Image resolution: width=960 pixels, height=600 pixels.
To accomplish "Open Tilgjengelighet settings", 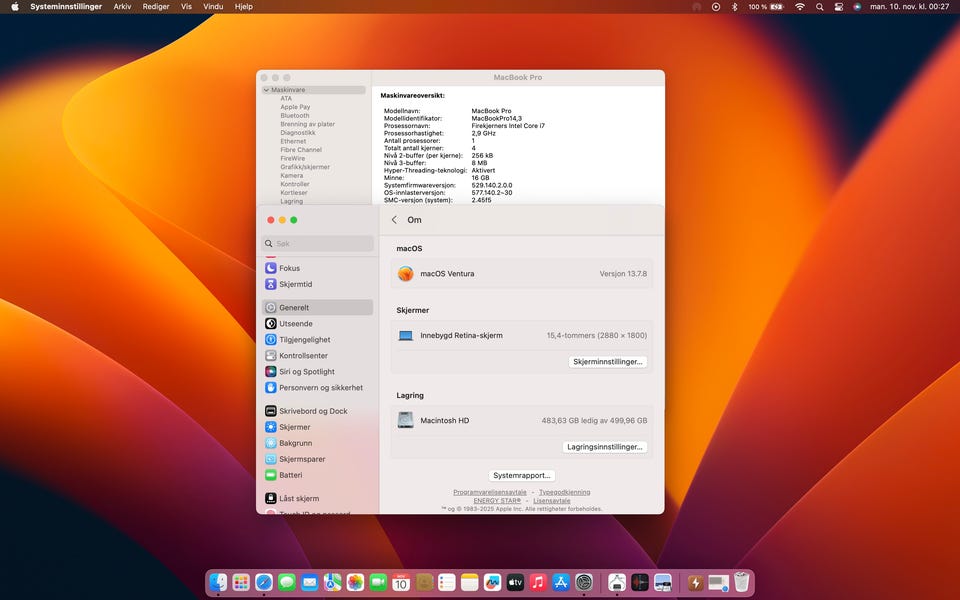I will click(x=303, y=340).
